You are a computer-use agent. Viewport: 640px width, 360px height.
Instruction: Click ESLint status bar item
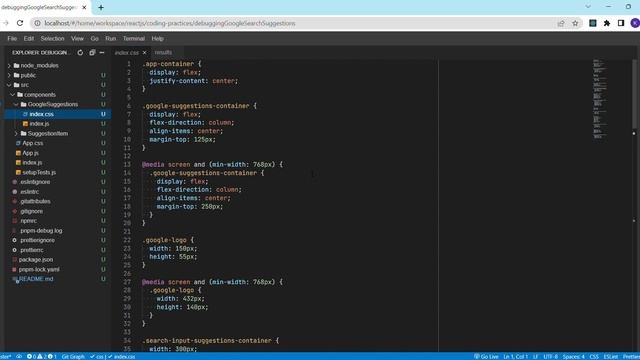(x=611, y=356)
